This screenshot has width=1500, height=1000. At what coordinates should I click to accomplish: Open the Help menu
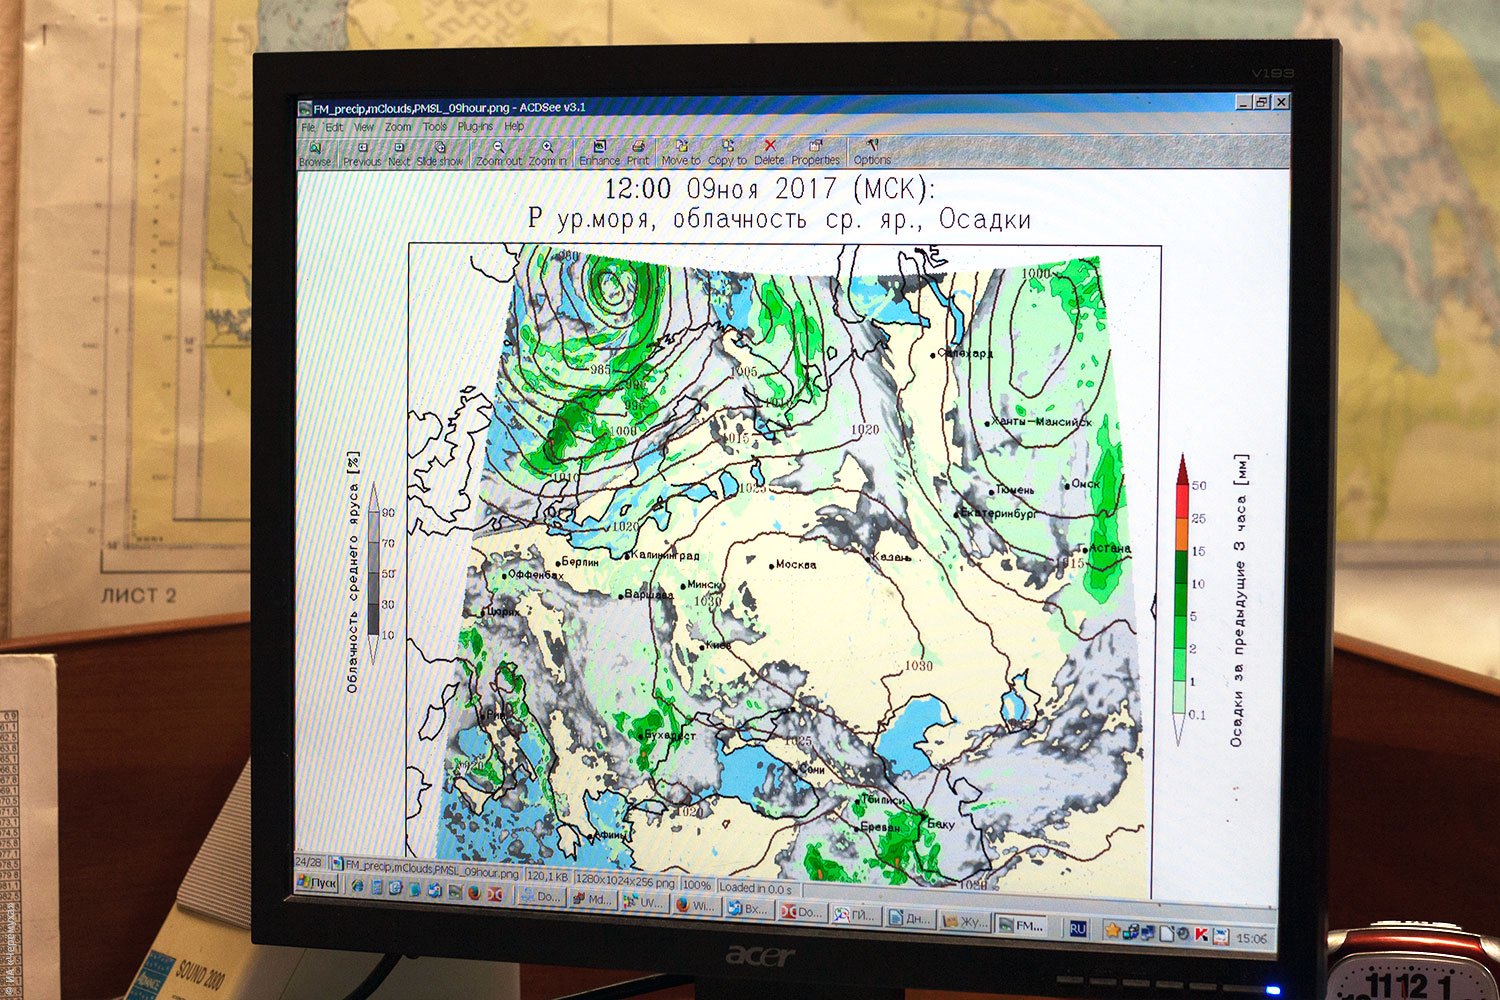point(514,127)
